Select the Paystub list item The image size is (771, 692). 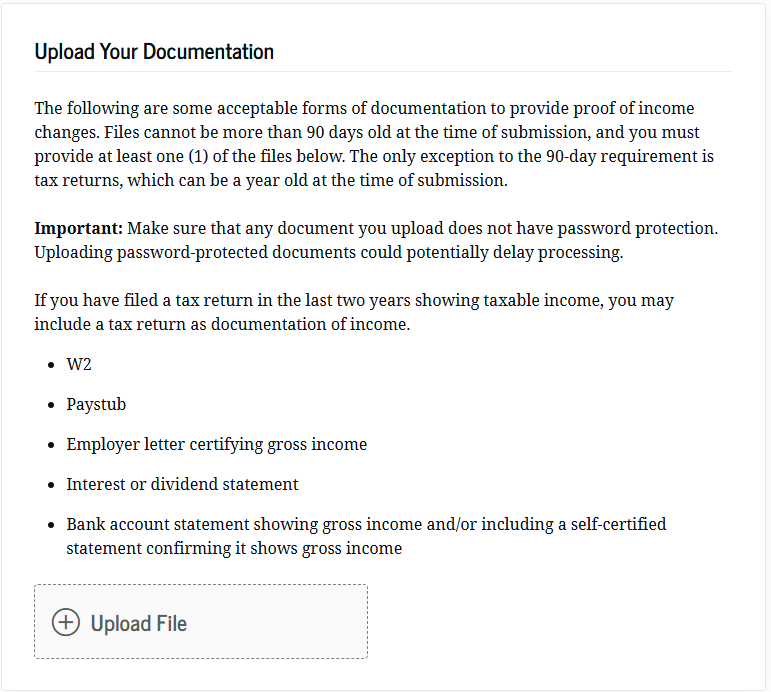click(96, 404)
